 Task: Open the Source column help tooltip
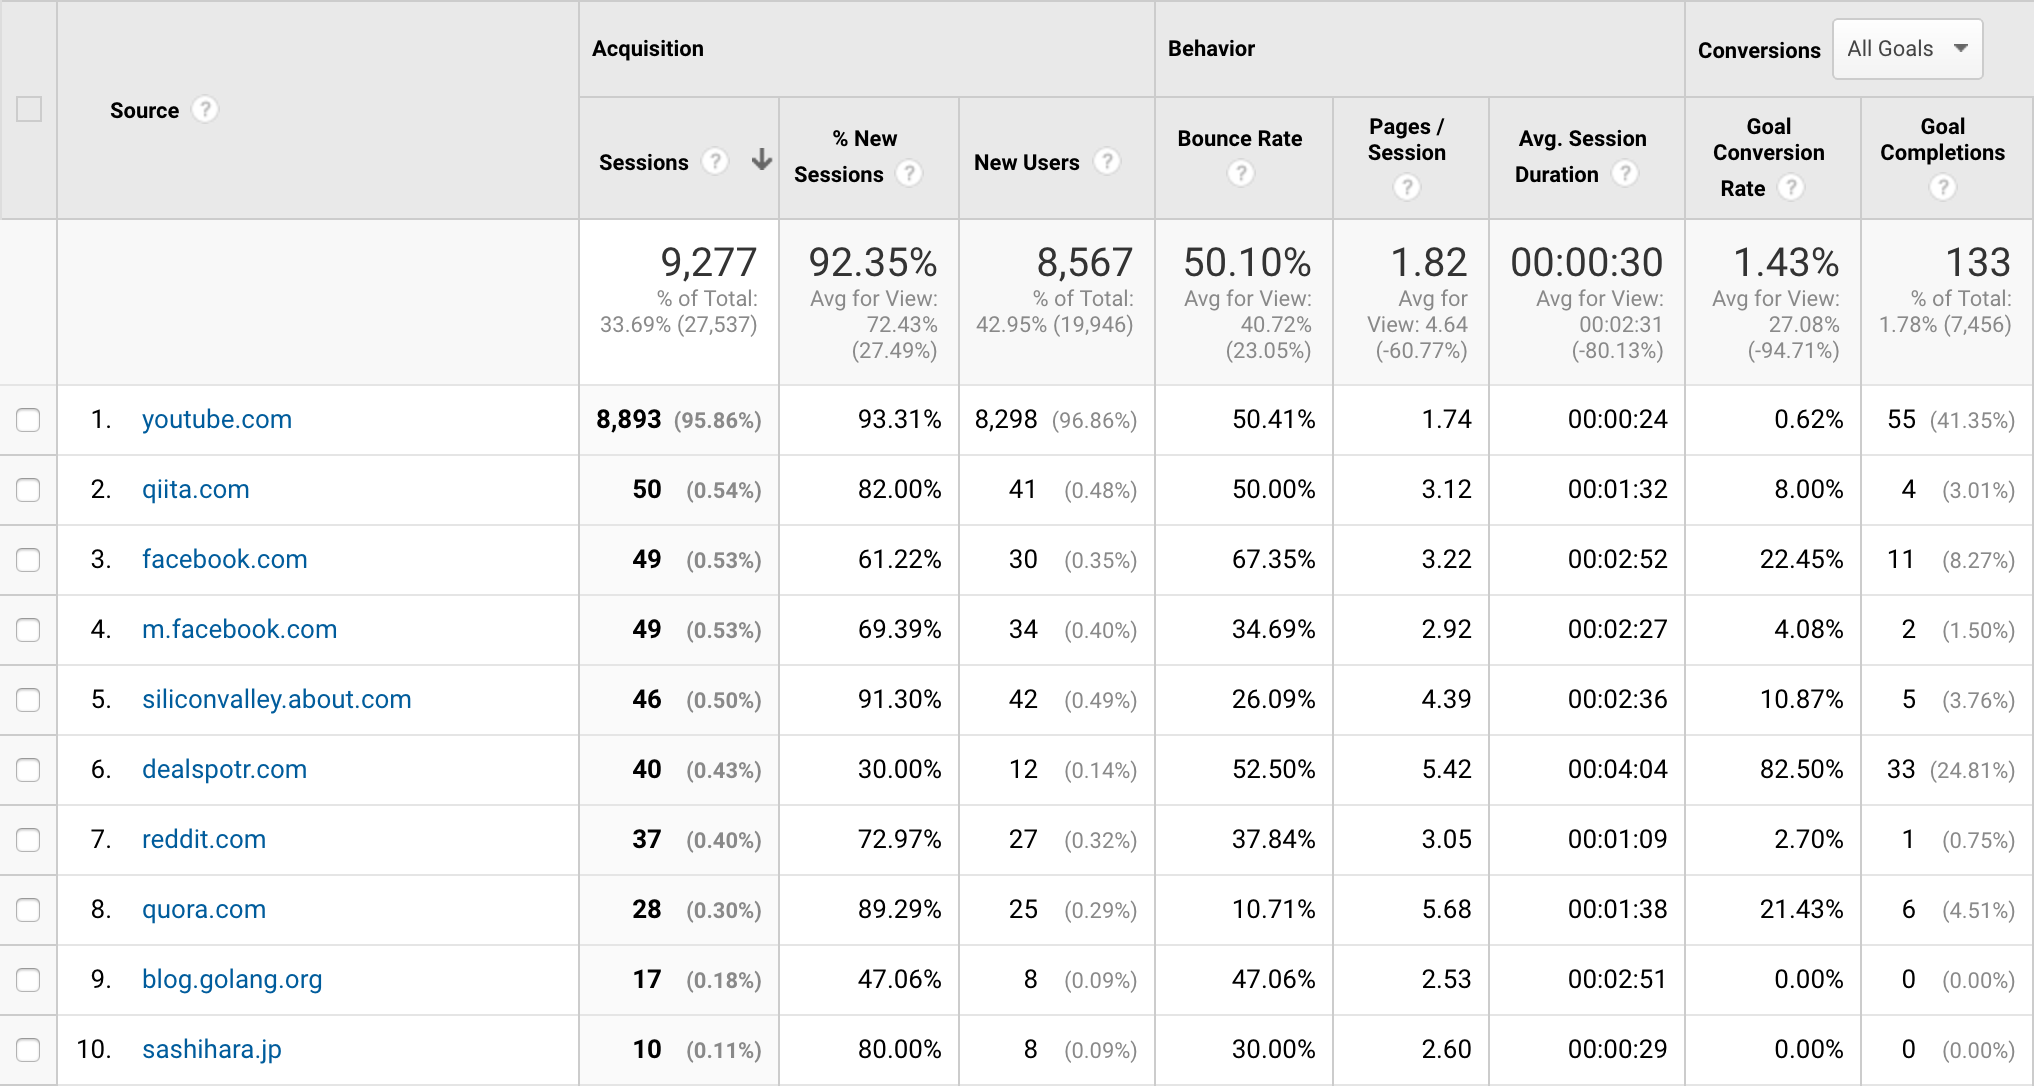(205, 110)
